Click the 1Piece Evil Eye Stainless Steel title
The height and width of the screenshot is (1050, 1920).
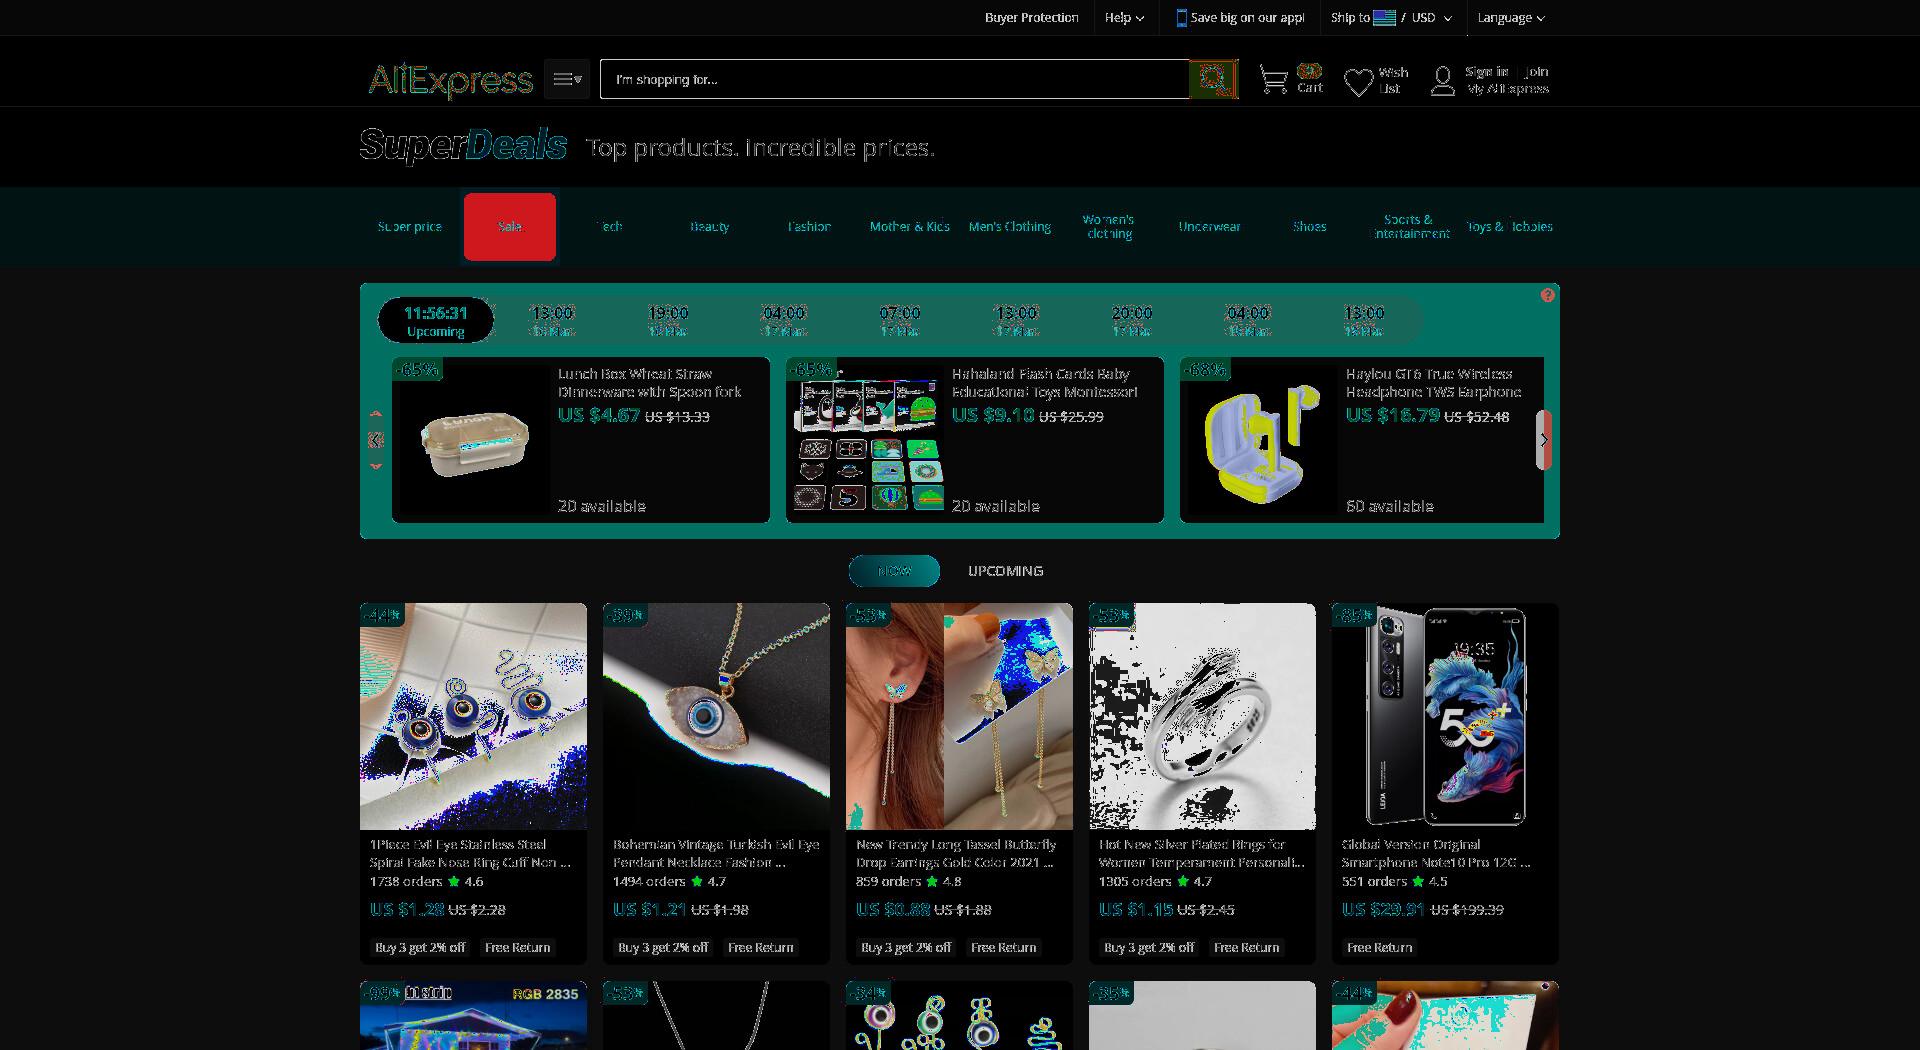470,854
